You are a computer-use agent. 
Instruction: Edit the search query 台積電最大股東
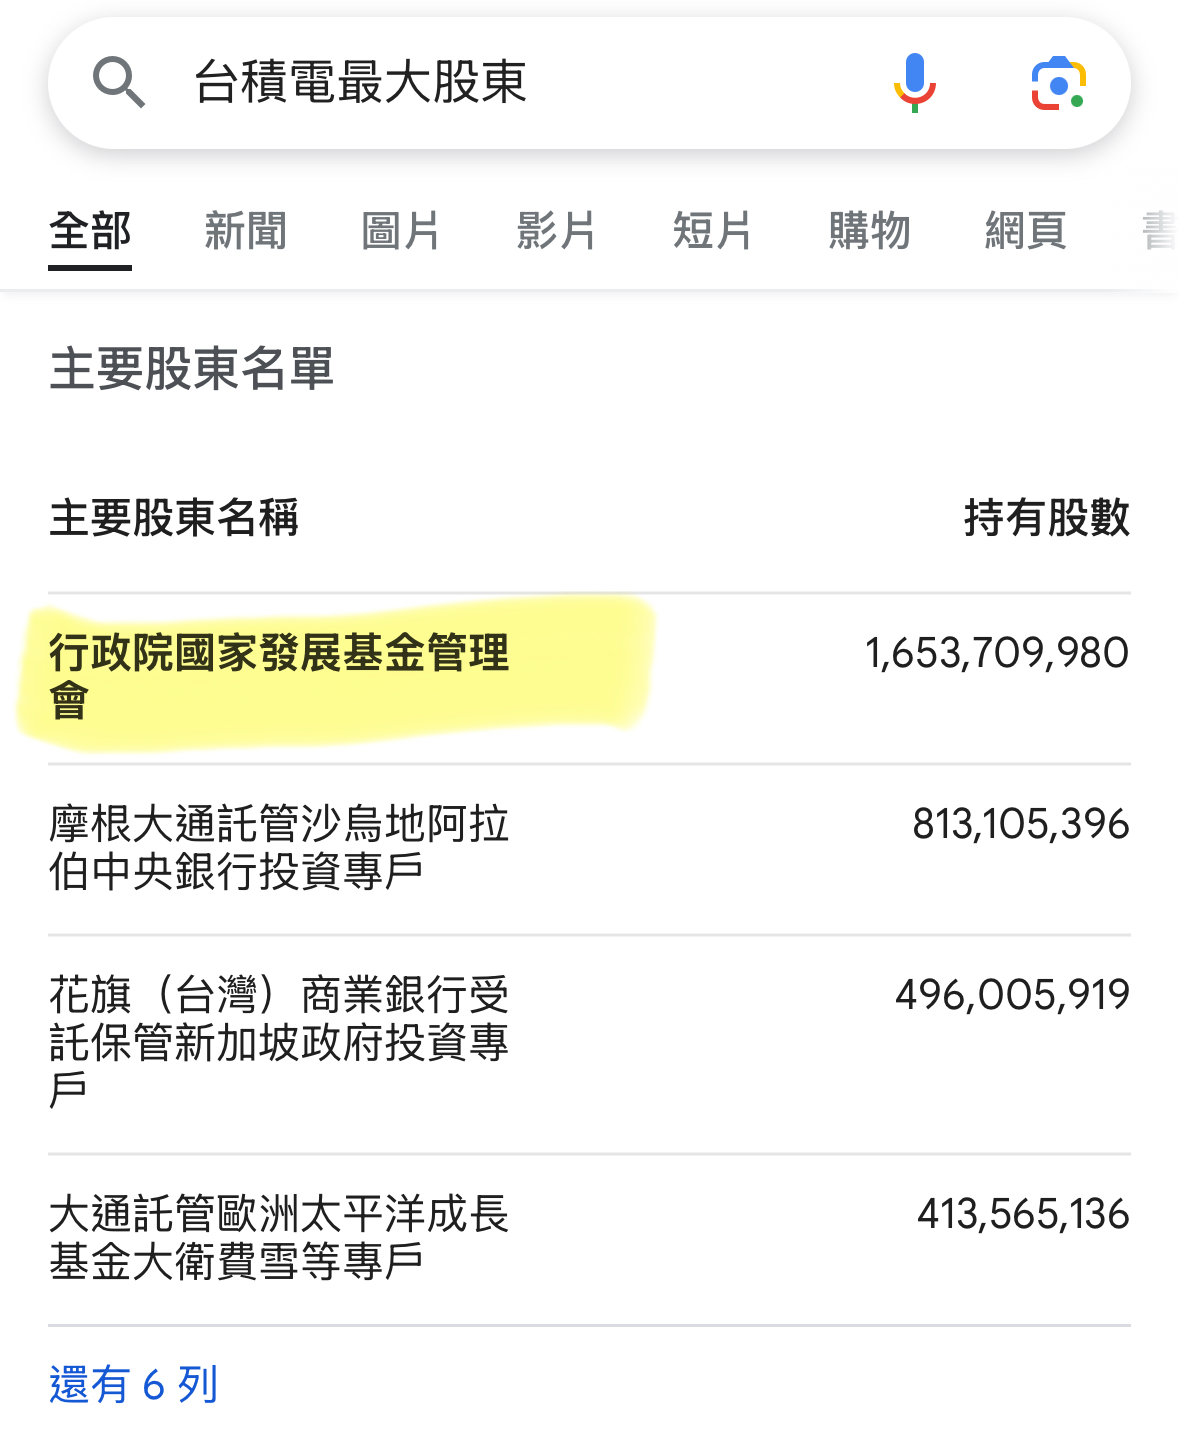(x=360, y=82)
